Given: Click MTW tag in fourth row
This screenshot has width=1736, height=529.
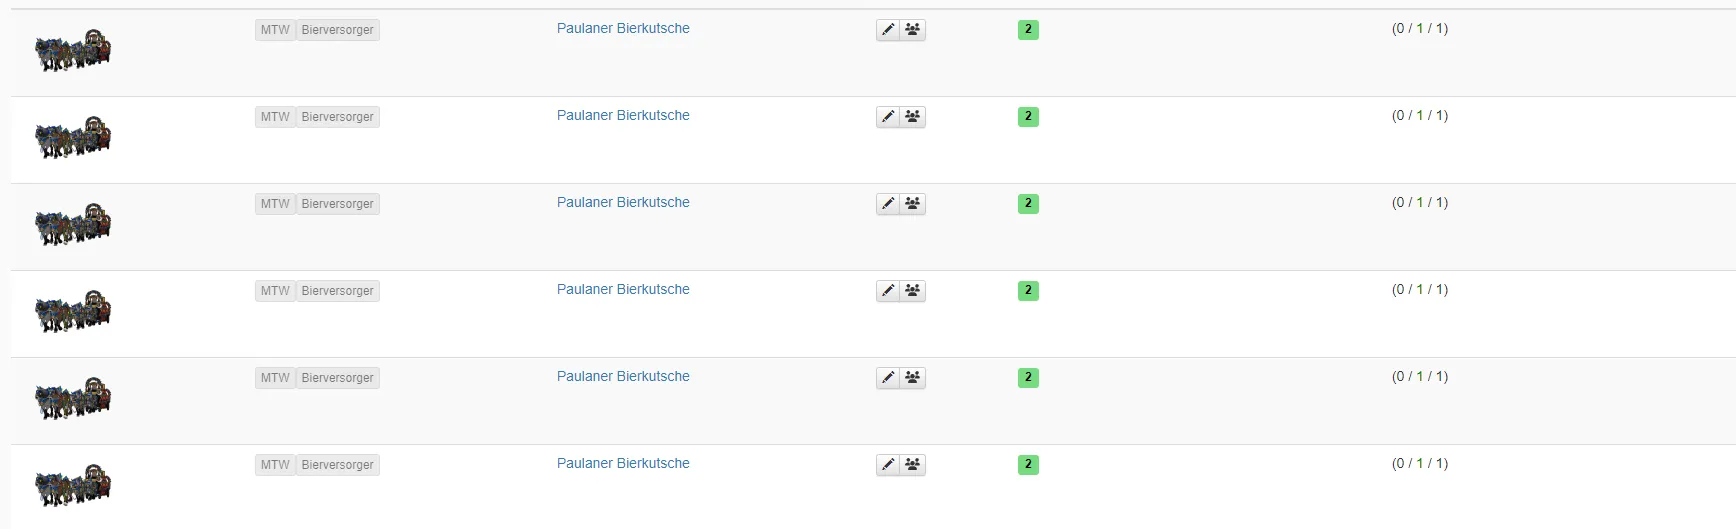Looking at the screenshot, I should pos(275,291).
